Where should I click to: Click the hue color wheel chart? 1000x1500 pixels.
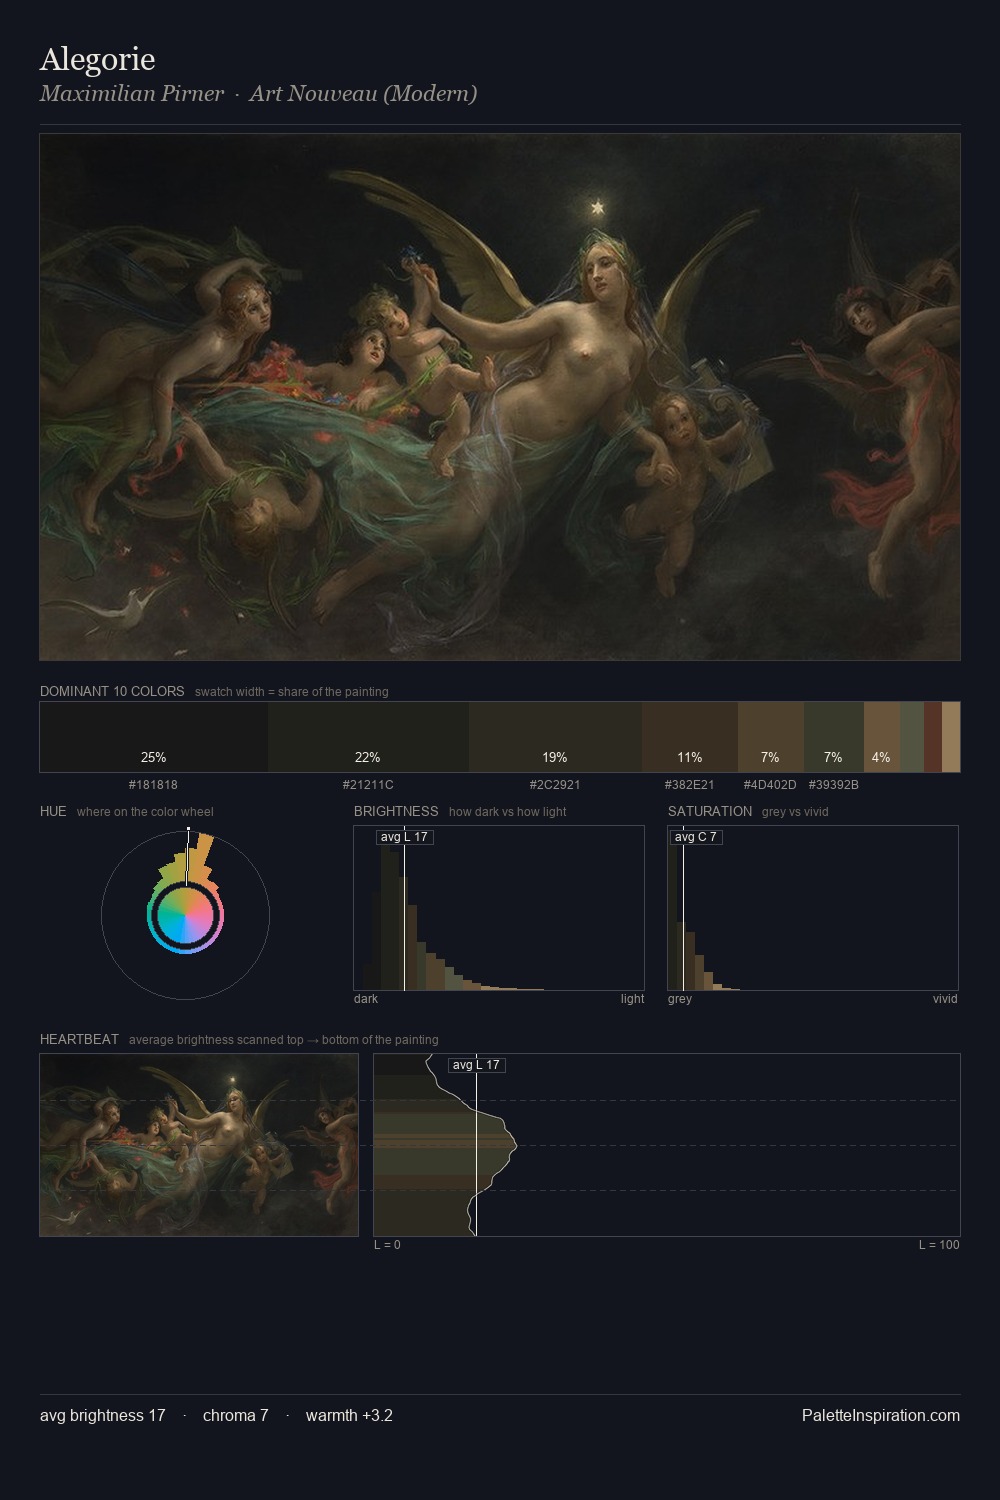click(185, 914)
